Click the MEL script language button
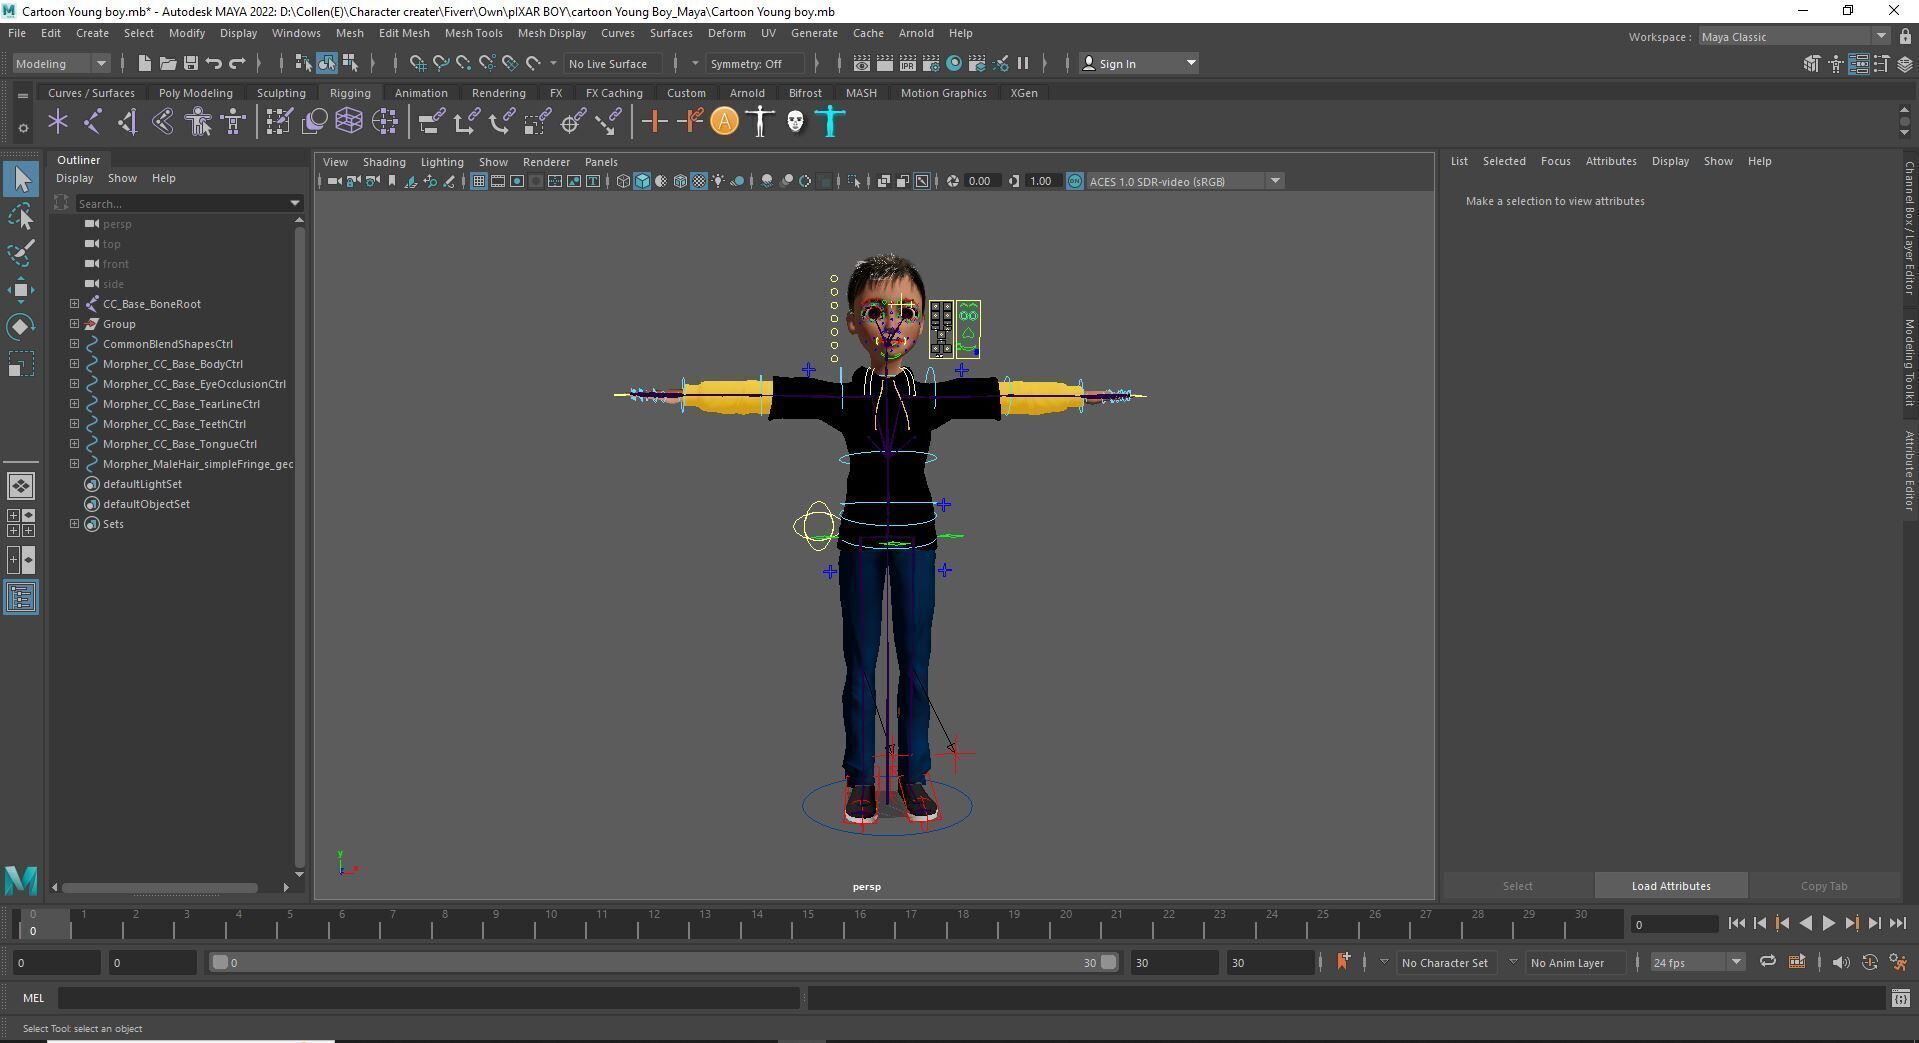 click(x=33, y=997)
